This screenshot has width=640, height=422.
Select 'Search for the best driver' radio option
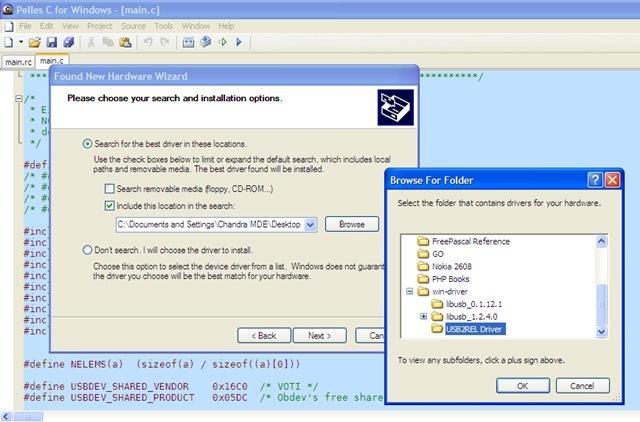[87, 144]
